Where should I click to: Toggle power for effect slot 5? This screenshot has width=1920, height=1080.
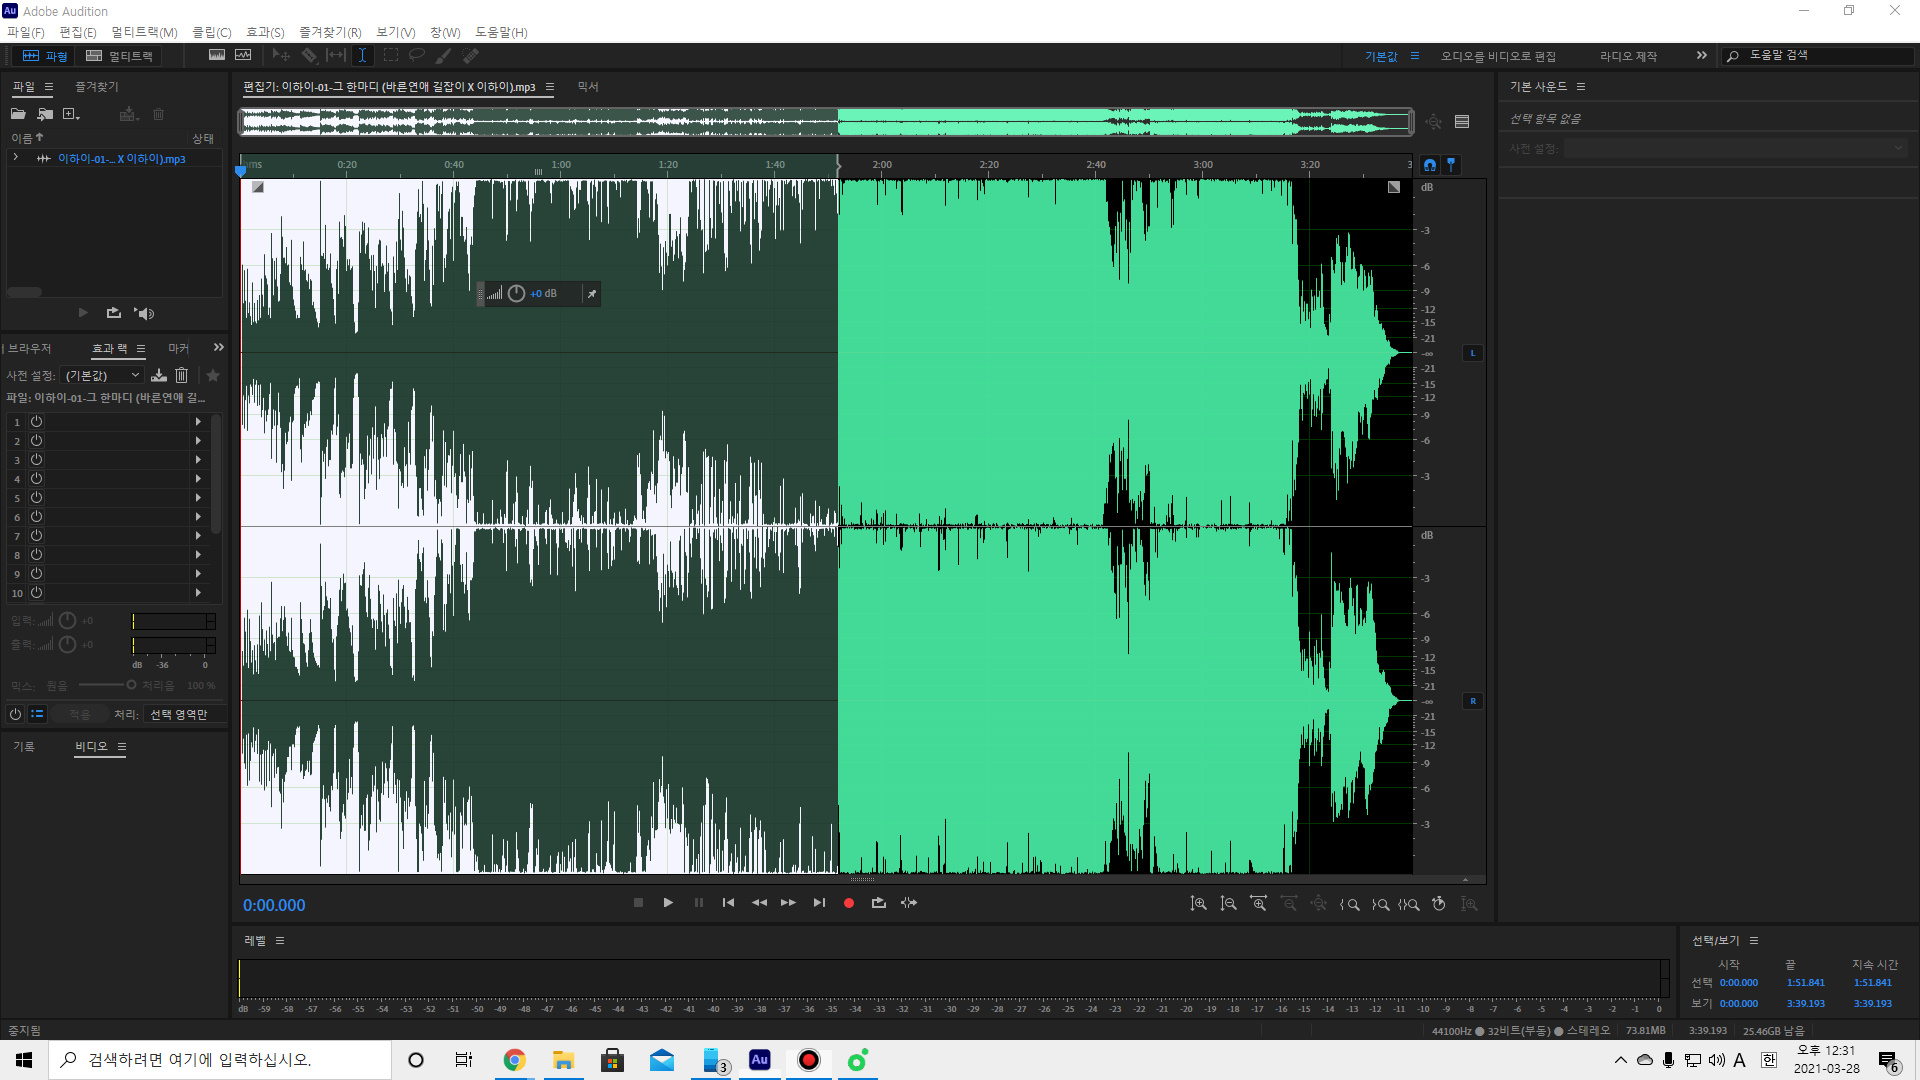pos(36,498)
